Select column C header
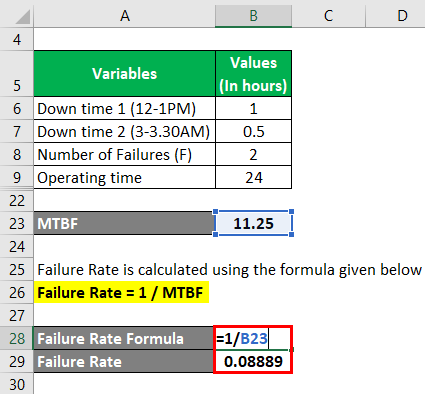 [328, 16]
